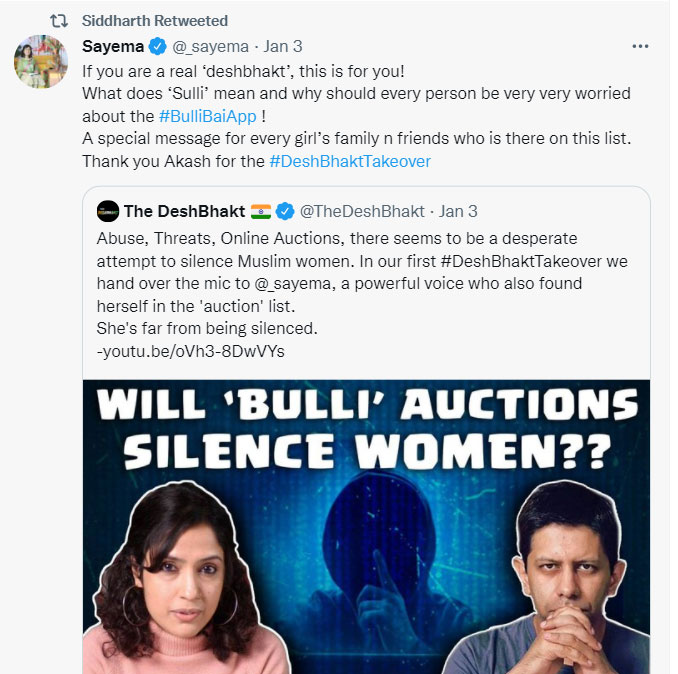Click Sayema's profile avatar
678x674 pixels.
(40, 61)
